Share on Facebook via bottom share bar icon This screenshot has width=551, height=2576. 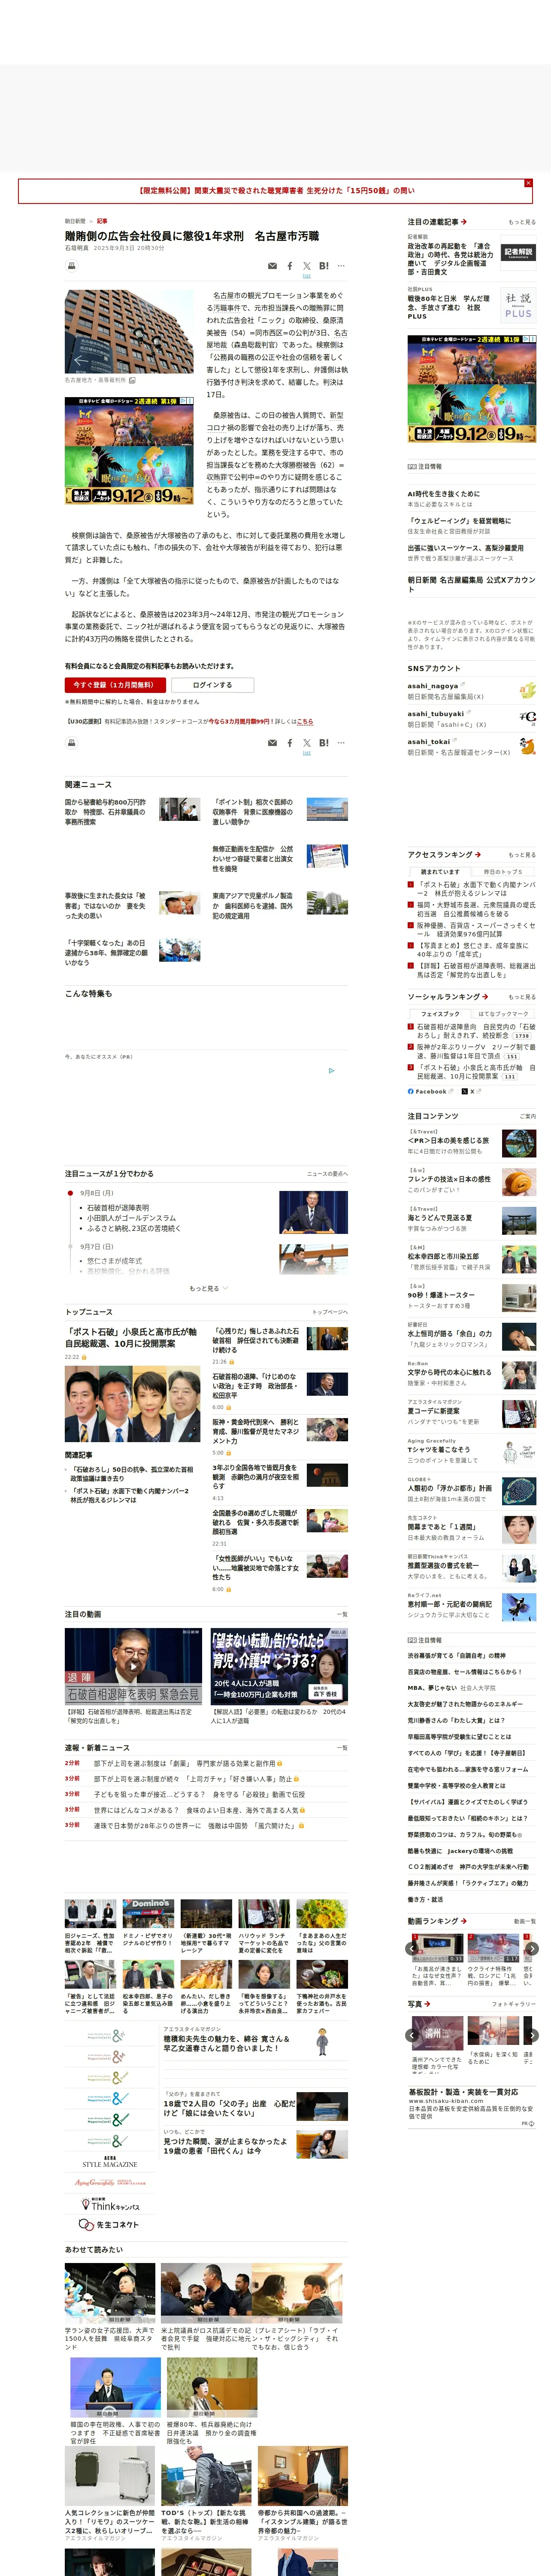pyautogui.click(x=290, y=743)
